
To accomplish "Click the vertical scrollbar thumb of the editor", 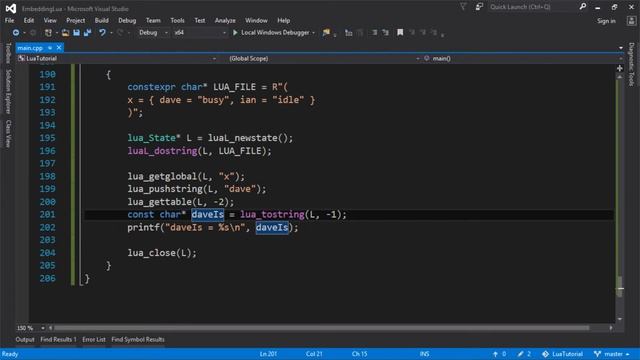I will (x=620, y=287).
